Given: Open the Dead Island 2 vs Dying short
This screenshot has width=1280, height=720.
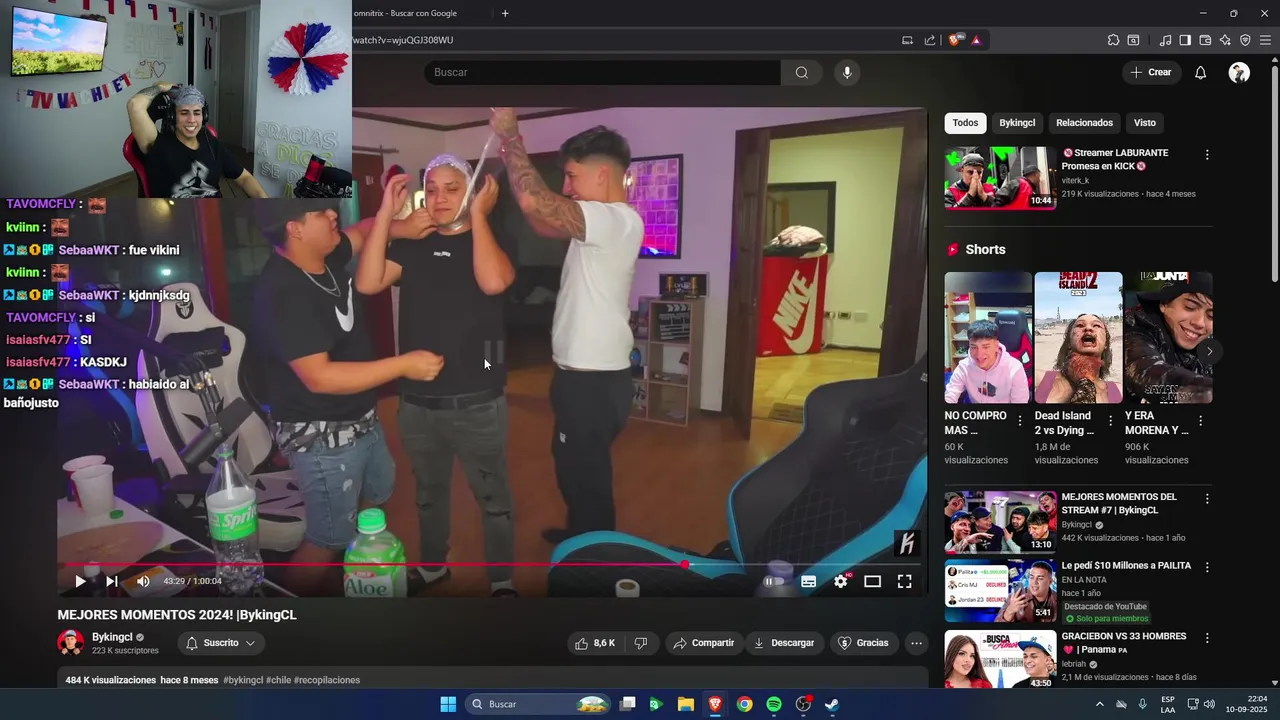Looking at the screenshot, I should [x=1078, y=338].
